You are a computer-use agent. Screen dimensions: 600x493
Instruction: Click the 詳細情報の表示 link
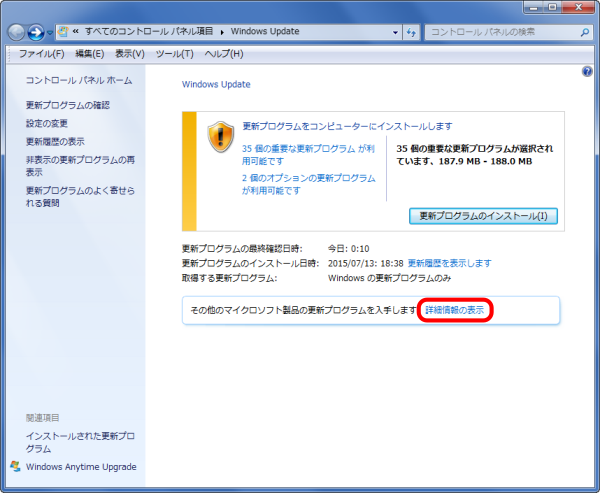[x=455, y=310]
